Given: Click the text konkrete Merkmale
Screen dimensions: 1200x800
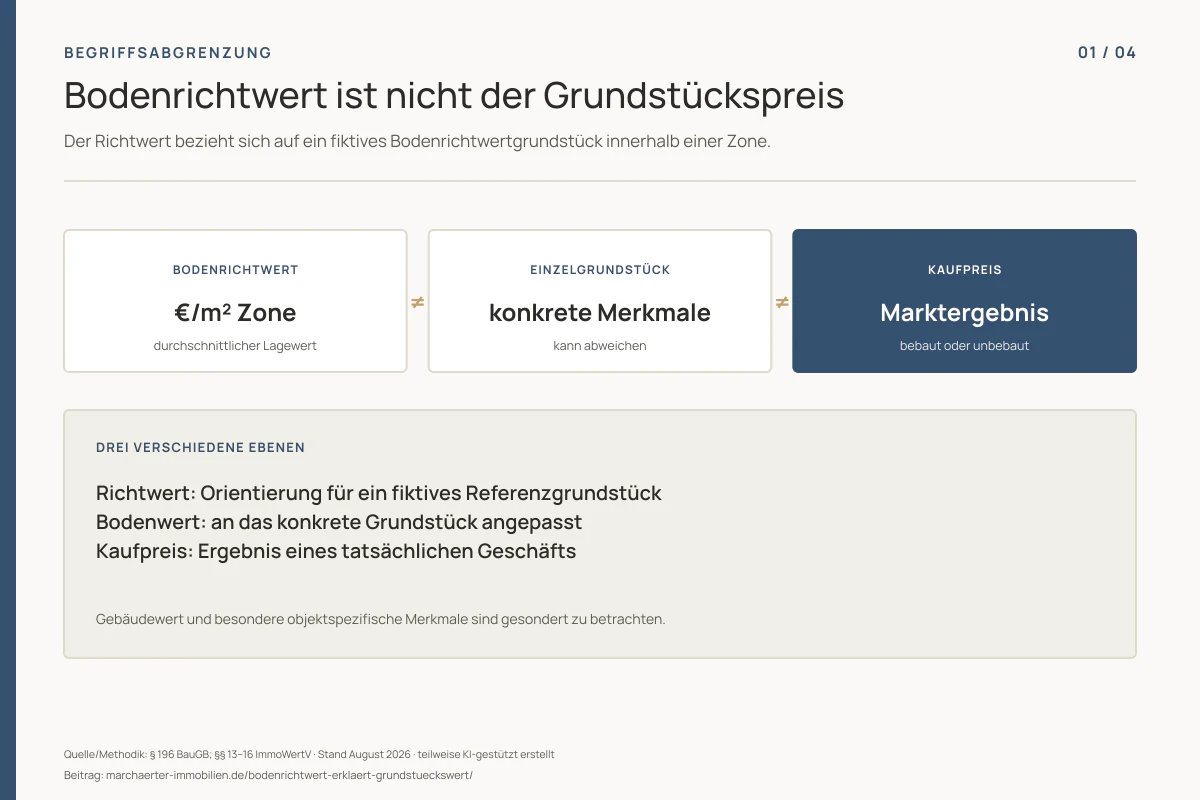Looking at the screenshot, I should tap(600, 313).
